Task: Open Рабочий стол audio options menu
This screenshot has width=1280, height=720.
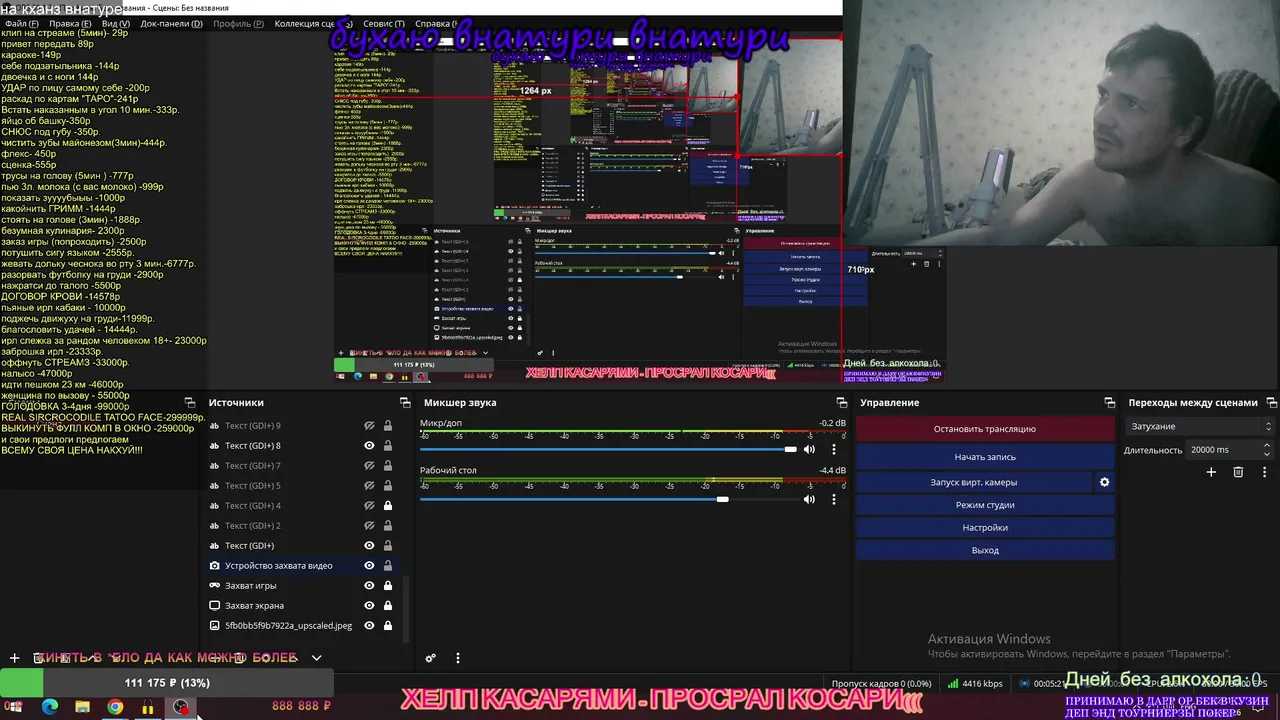Action: 834,499
